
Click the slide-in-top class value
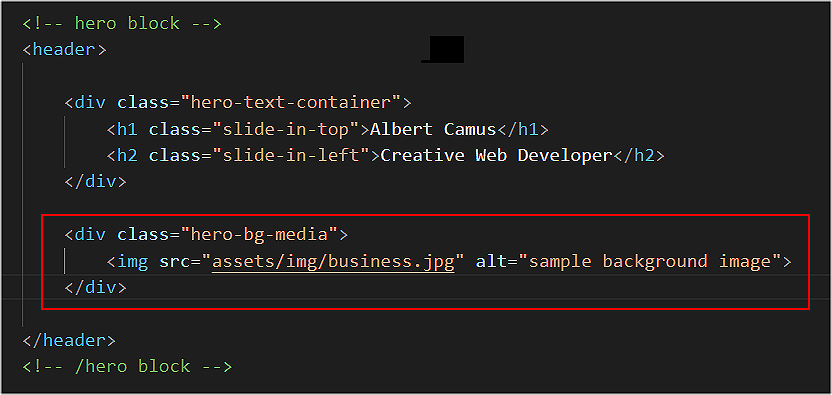coord(286,129)
